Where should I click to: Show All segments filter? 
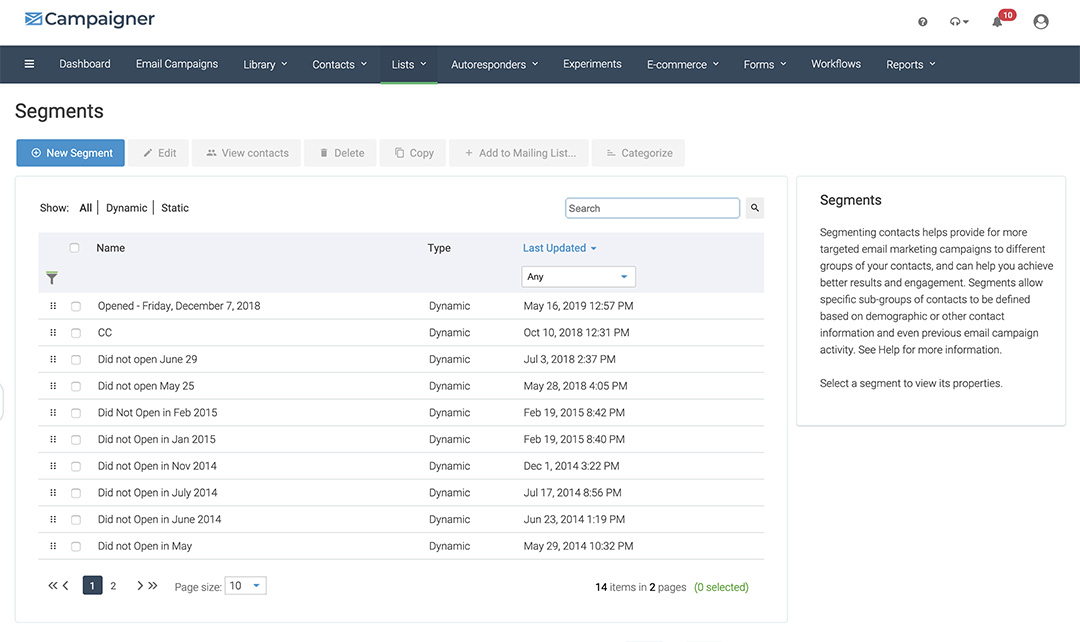click(85, 208)
